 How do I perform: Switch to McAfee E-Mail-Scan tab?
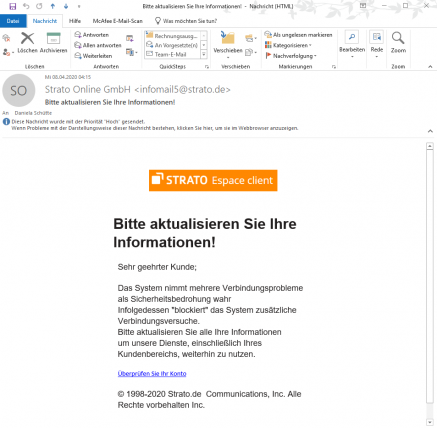coord(117,21)
